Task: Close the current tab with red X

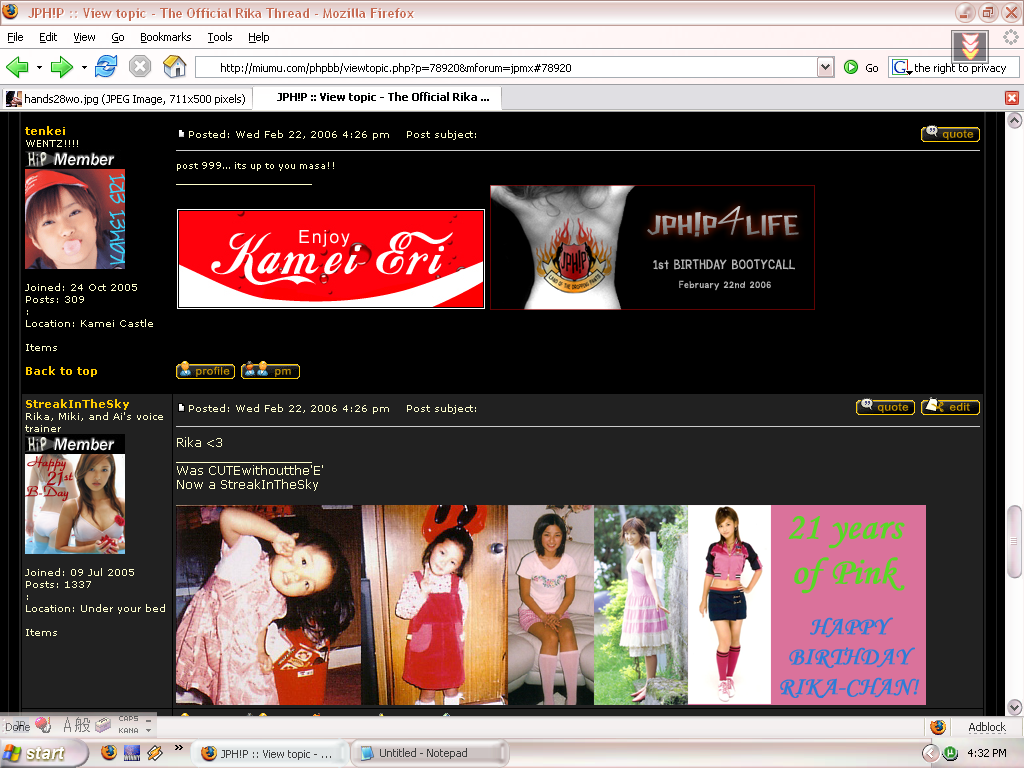Action: pos(1012,98)
